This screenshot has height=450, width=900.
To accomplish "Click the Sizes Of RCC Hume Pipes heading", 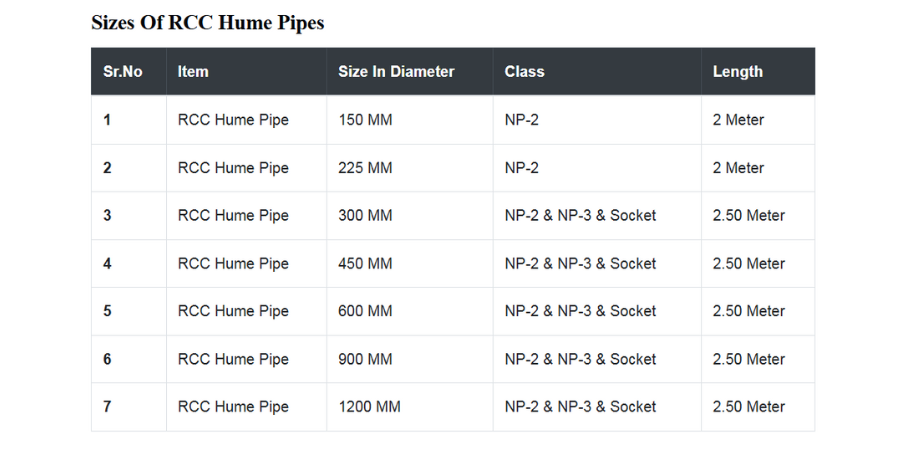I will (208, 23).
